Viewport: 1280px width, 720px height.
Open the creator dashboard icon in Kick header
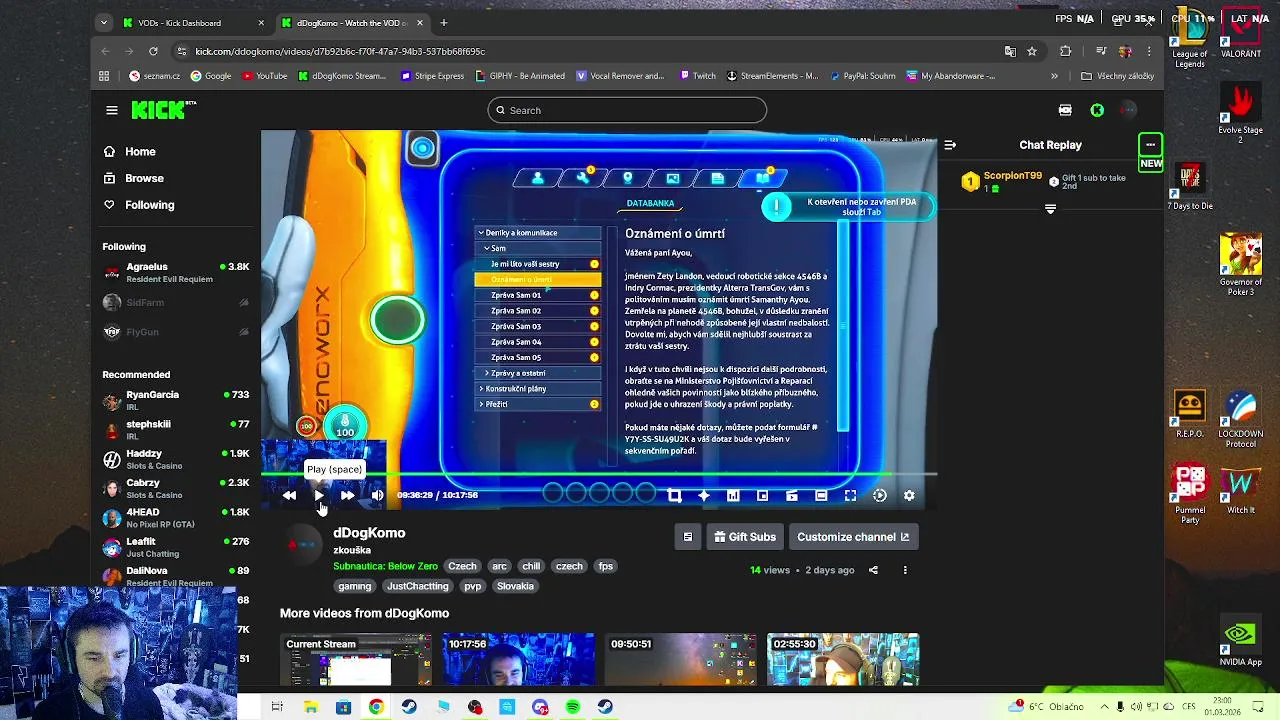click(1065, 110)
